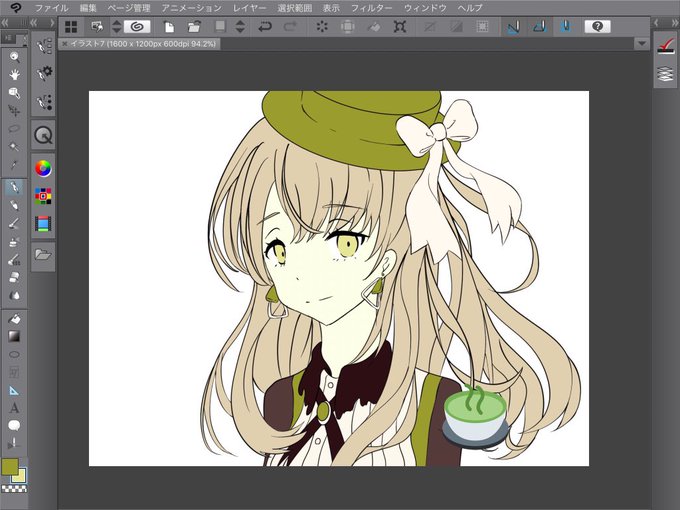
Task: Select the Zoom magnifier tool
Action: [x=14, y=57]
